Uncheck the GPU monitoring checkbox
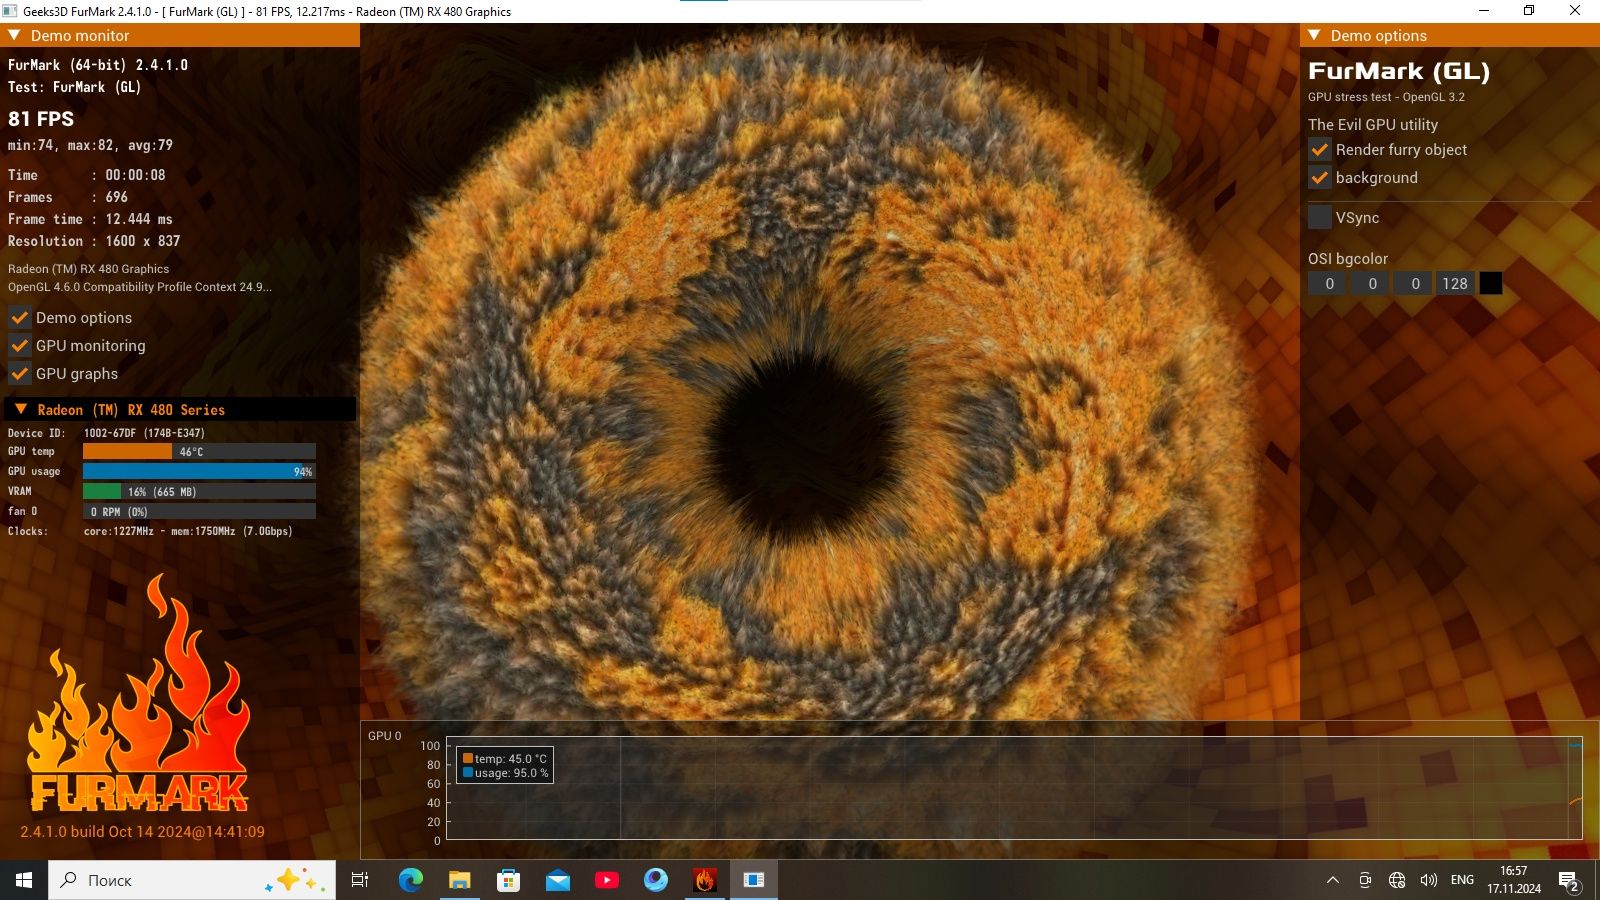Screen dimensions: 1600x900 [x=20, y=346]
